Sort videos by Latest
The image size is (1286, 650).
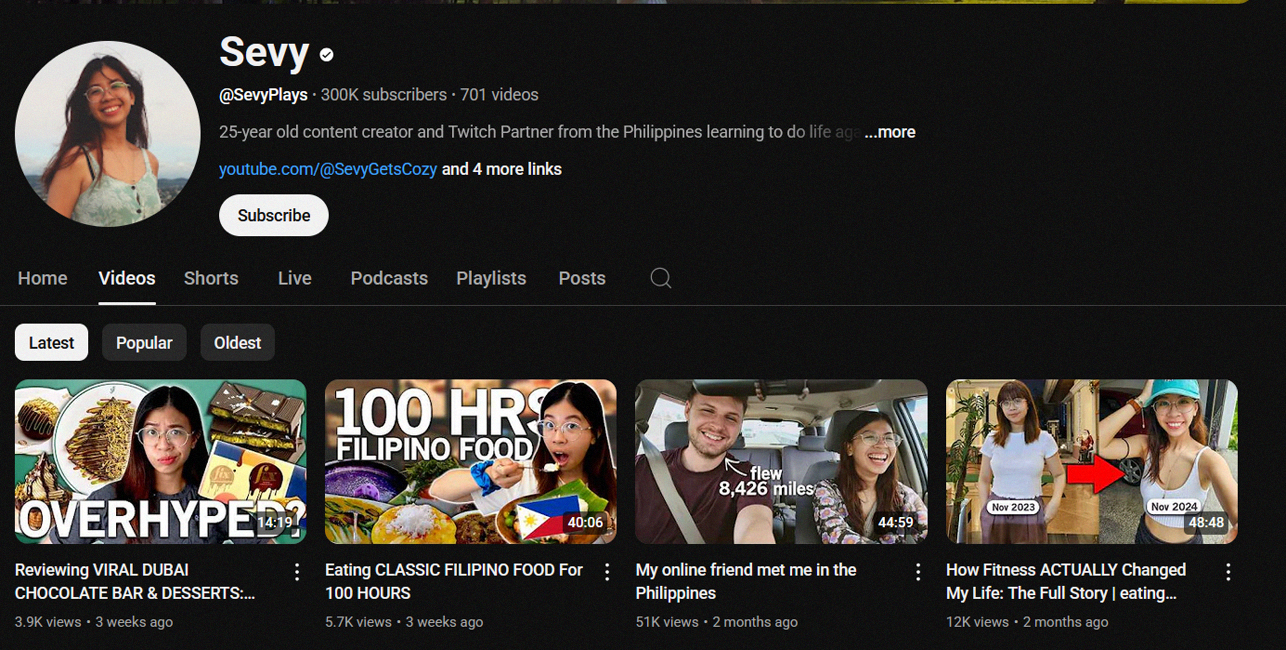pyautogui.click(x=51, y=342)
